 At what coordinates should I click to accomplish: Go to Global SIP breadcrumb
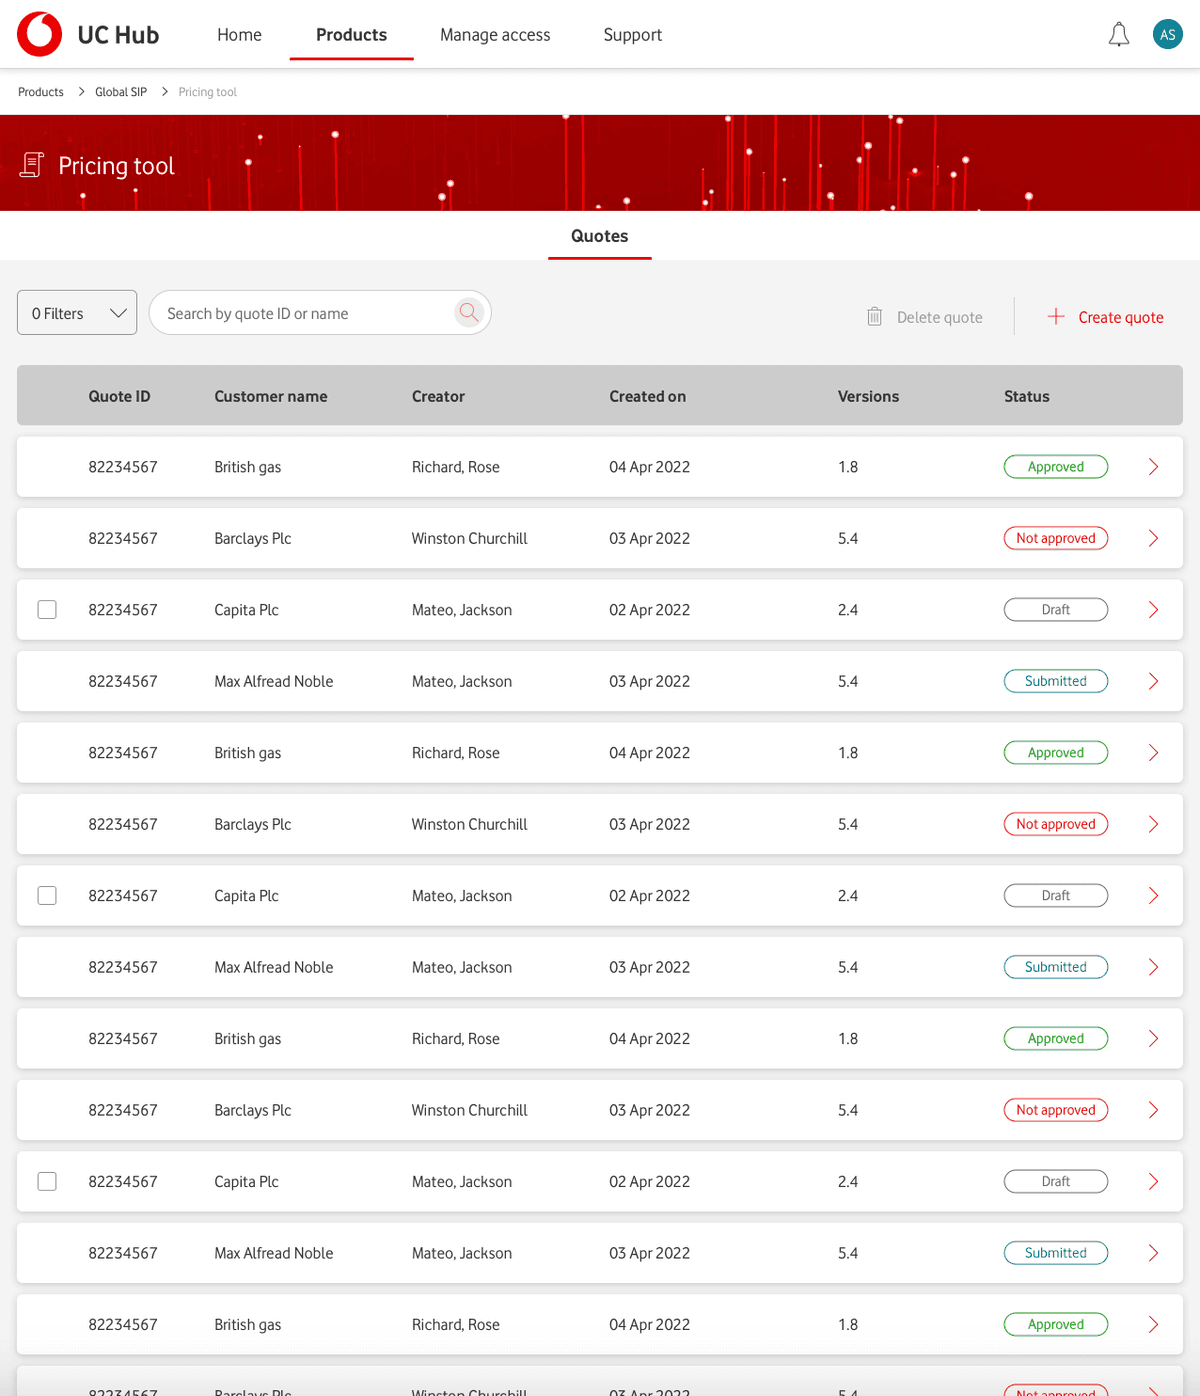(x=121, y=92)
